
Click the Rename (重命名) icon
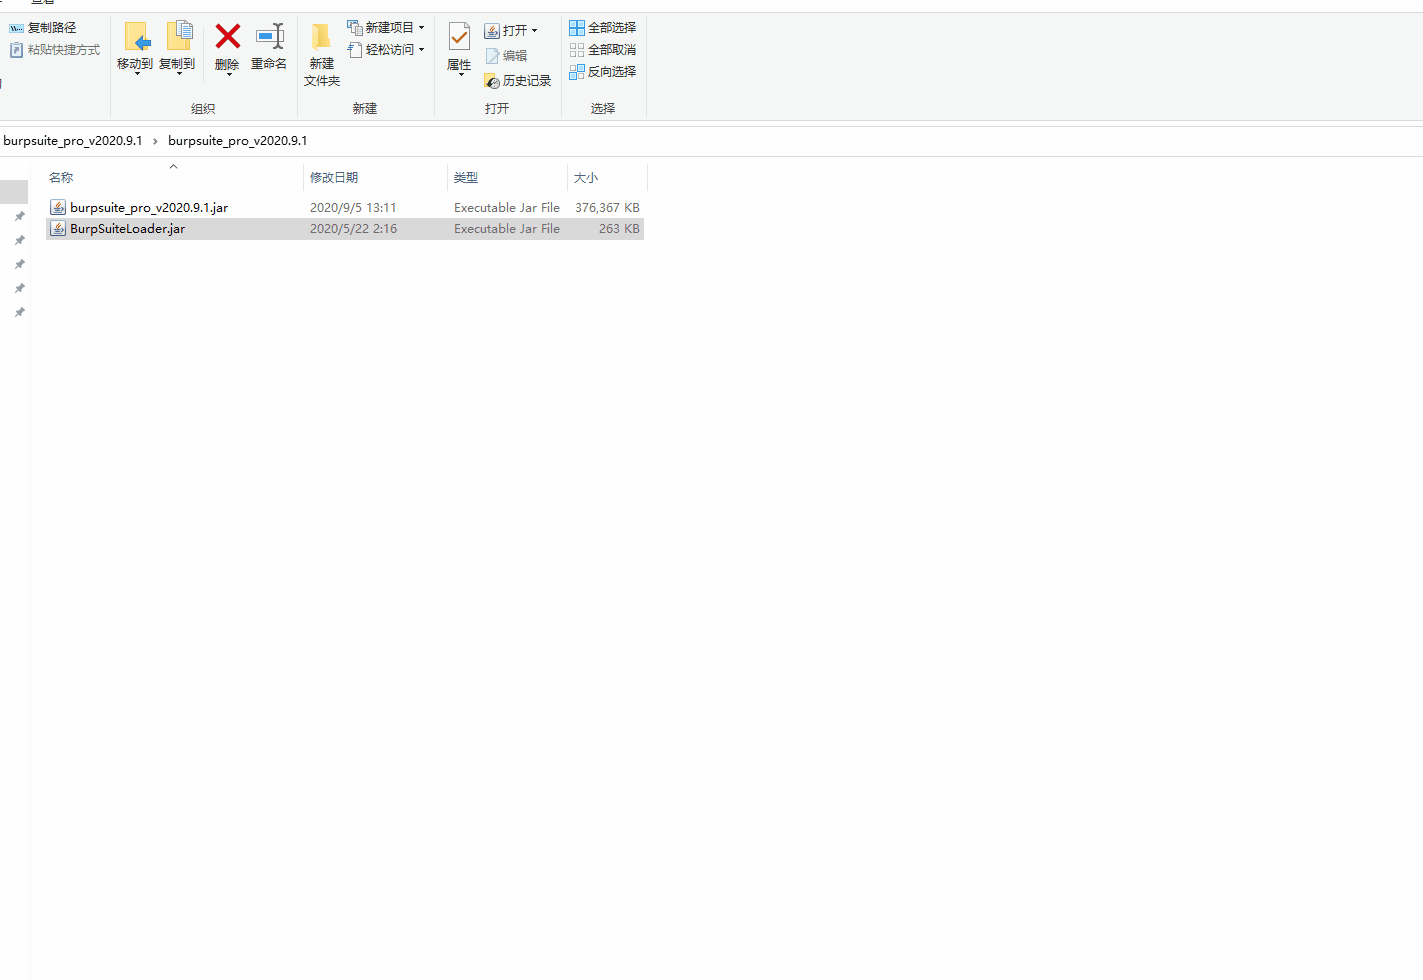[269, 37]
